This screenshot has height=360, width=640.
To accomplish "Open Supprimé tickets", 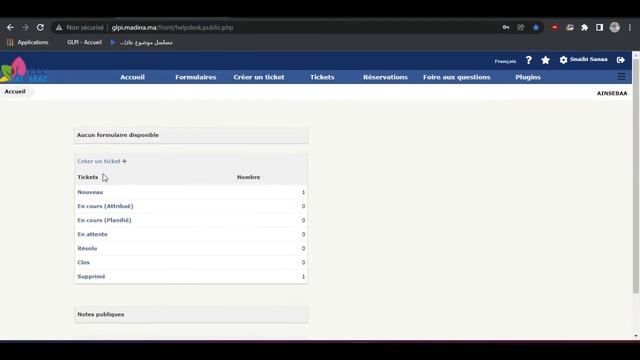I will pos(91,276).
